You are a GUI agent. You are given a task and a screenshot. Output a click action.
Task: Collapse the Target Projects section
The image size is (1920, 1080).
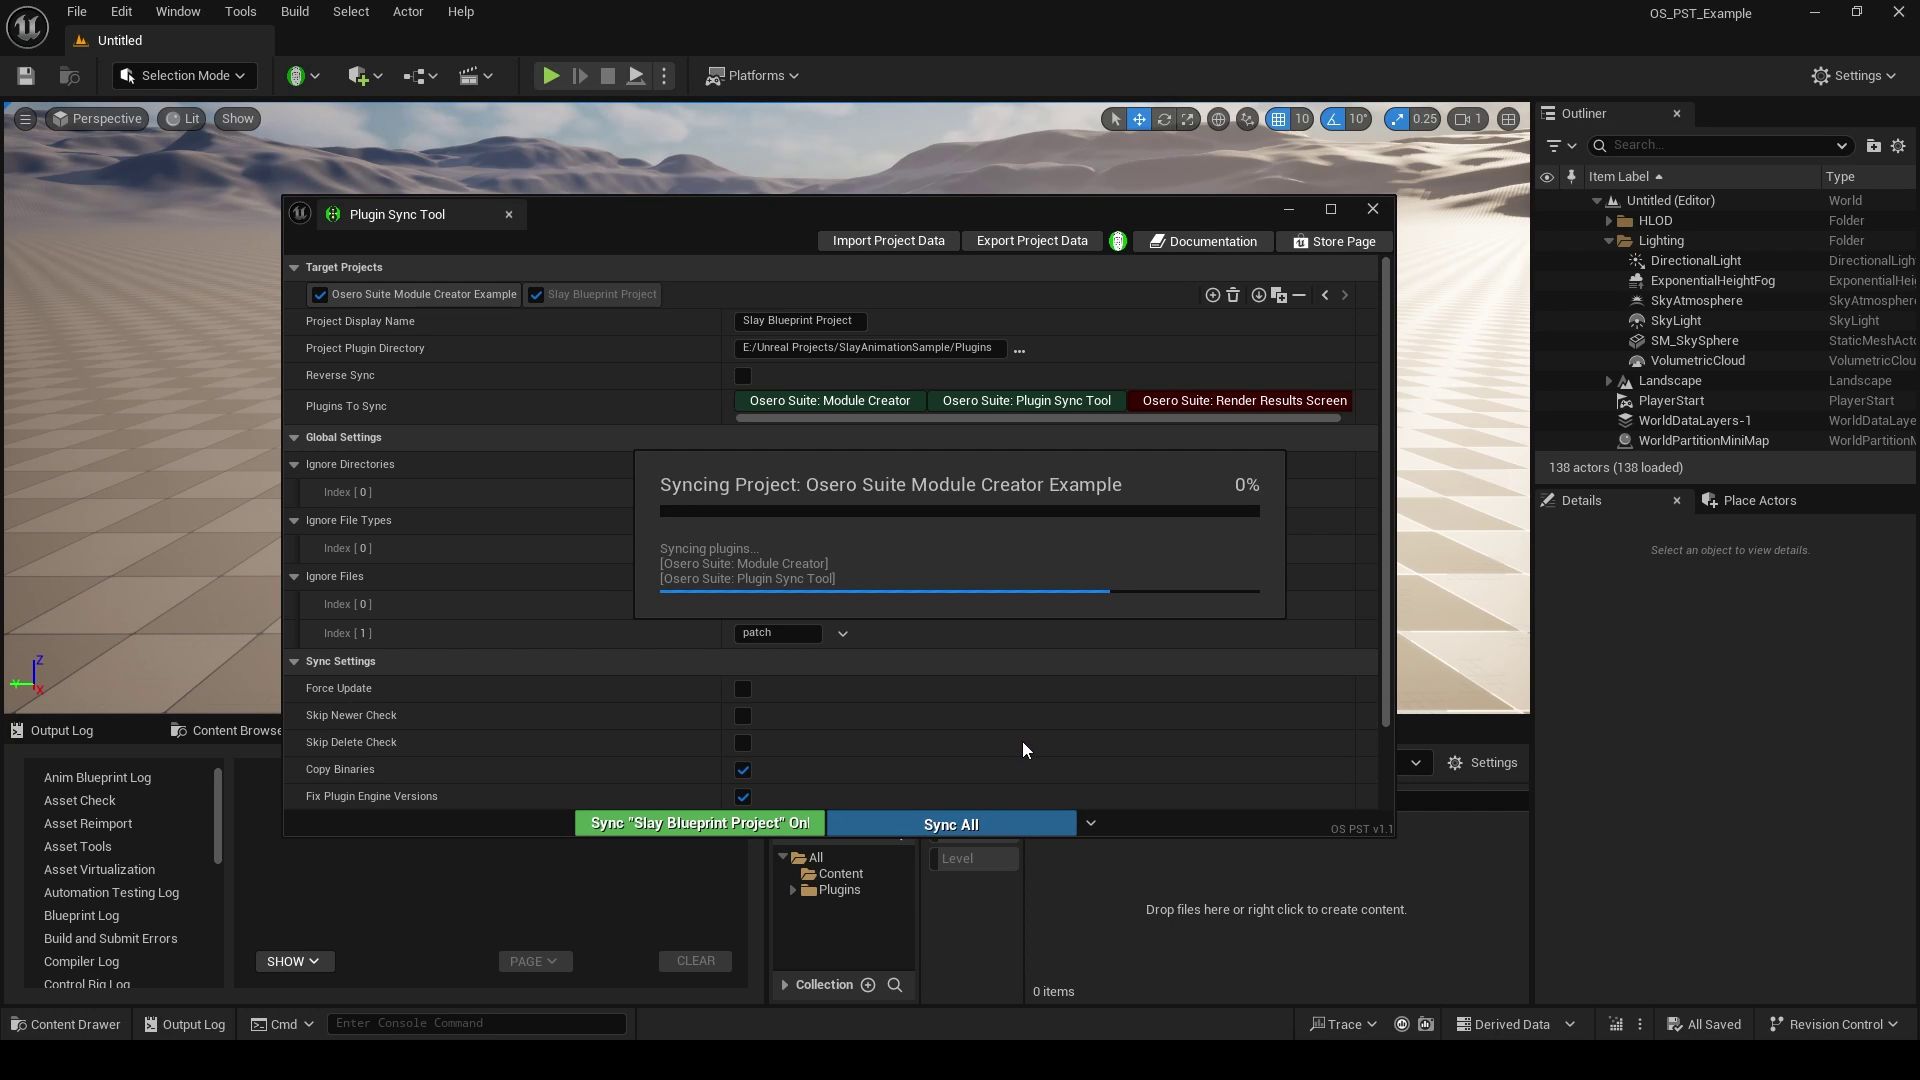pos(294,268)
